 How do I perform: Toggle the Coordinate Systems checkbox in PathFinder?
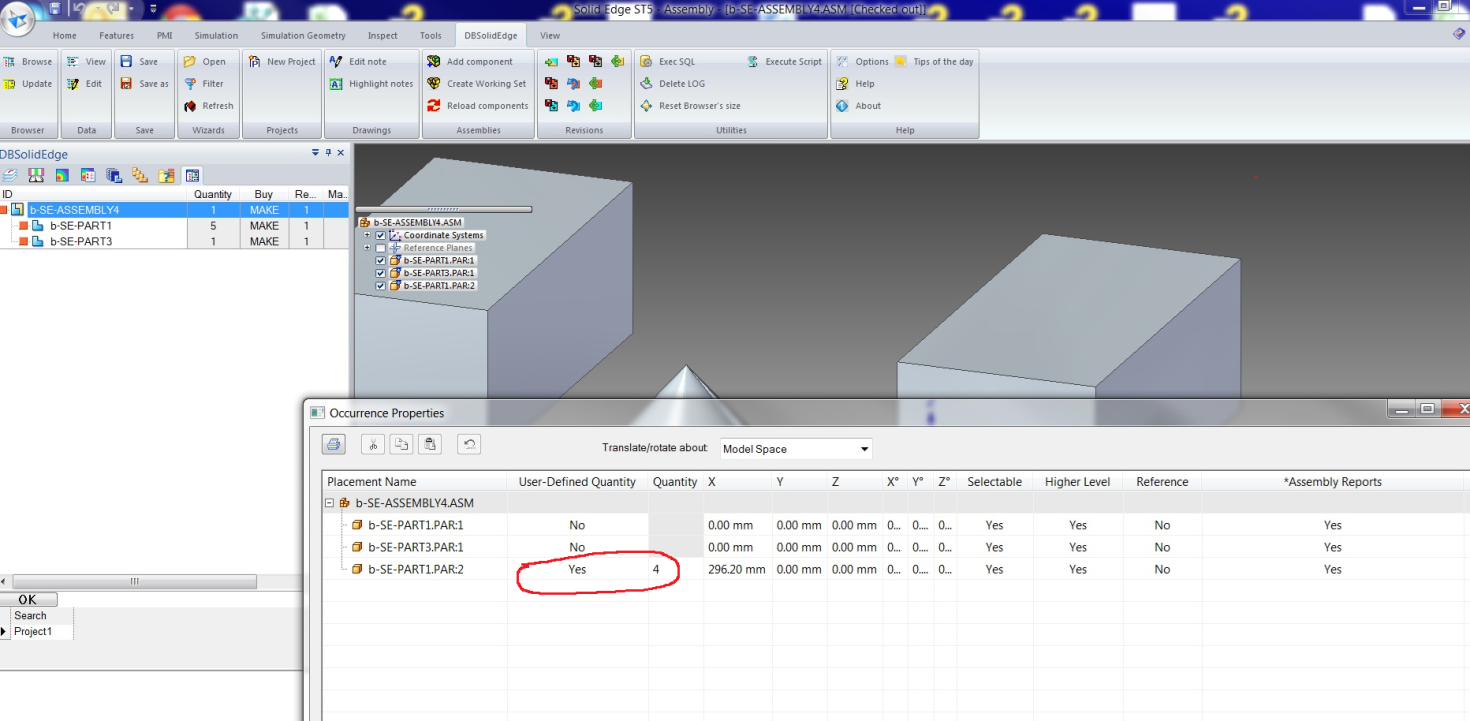[380, 235]
